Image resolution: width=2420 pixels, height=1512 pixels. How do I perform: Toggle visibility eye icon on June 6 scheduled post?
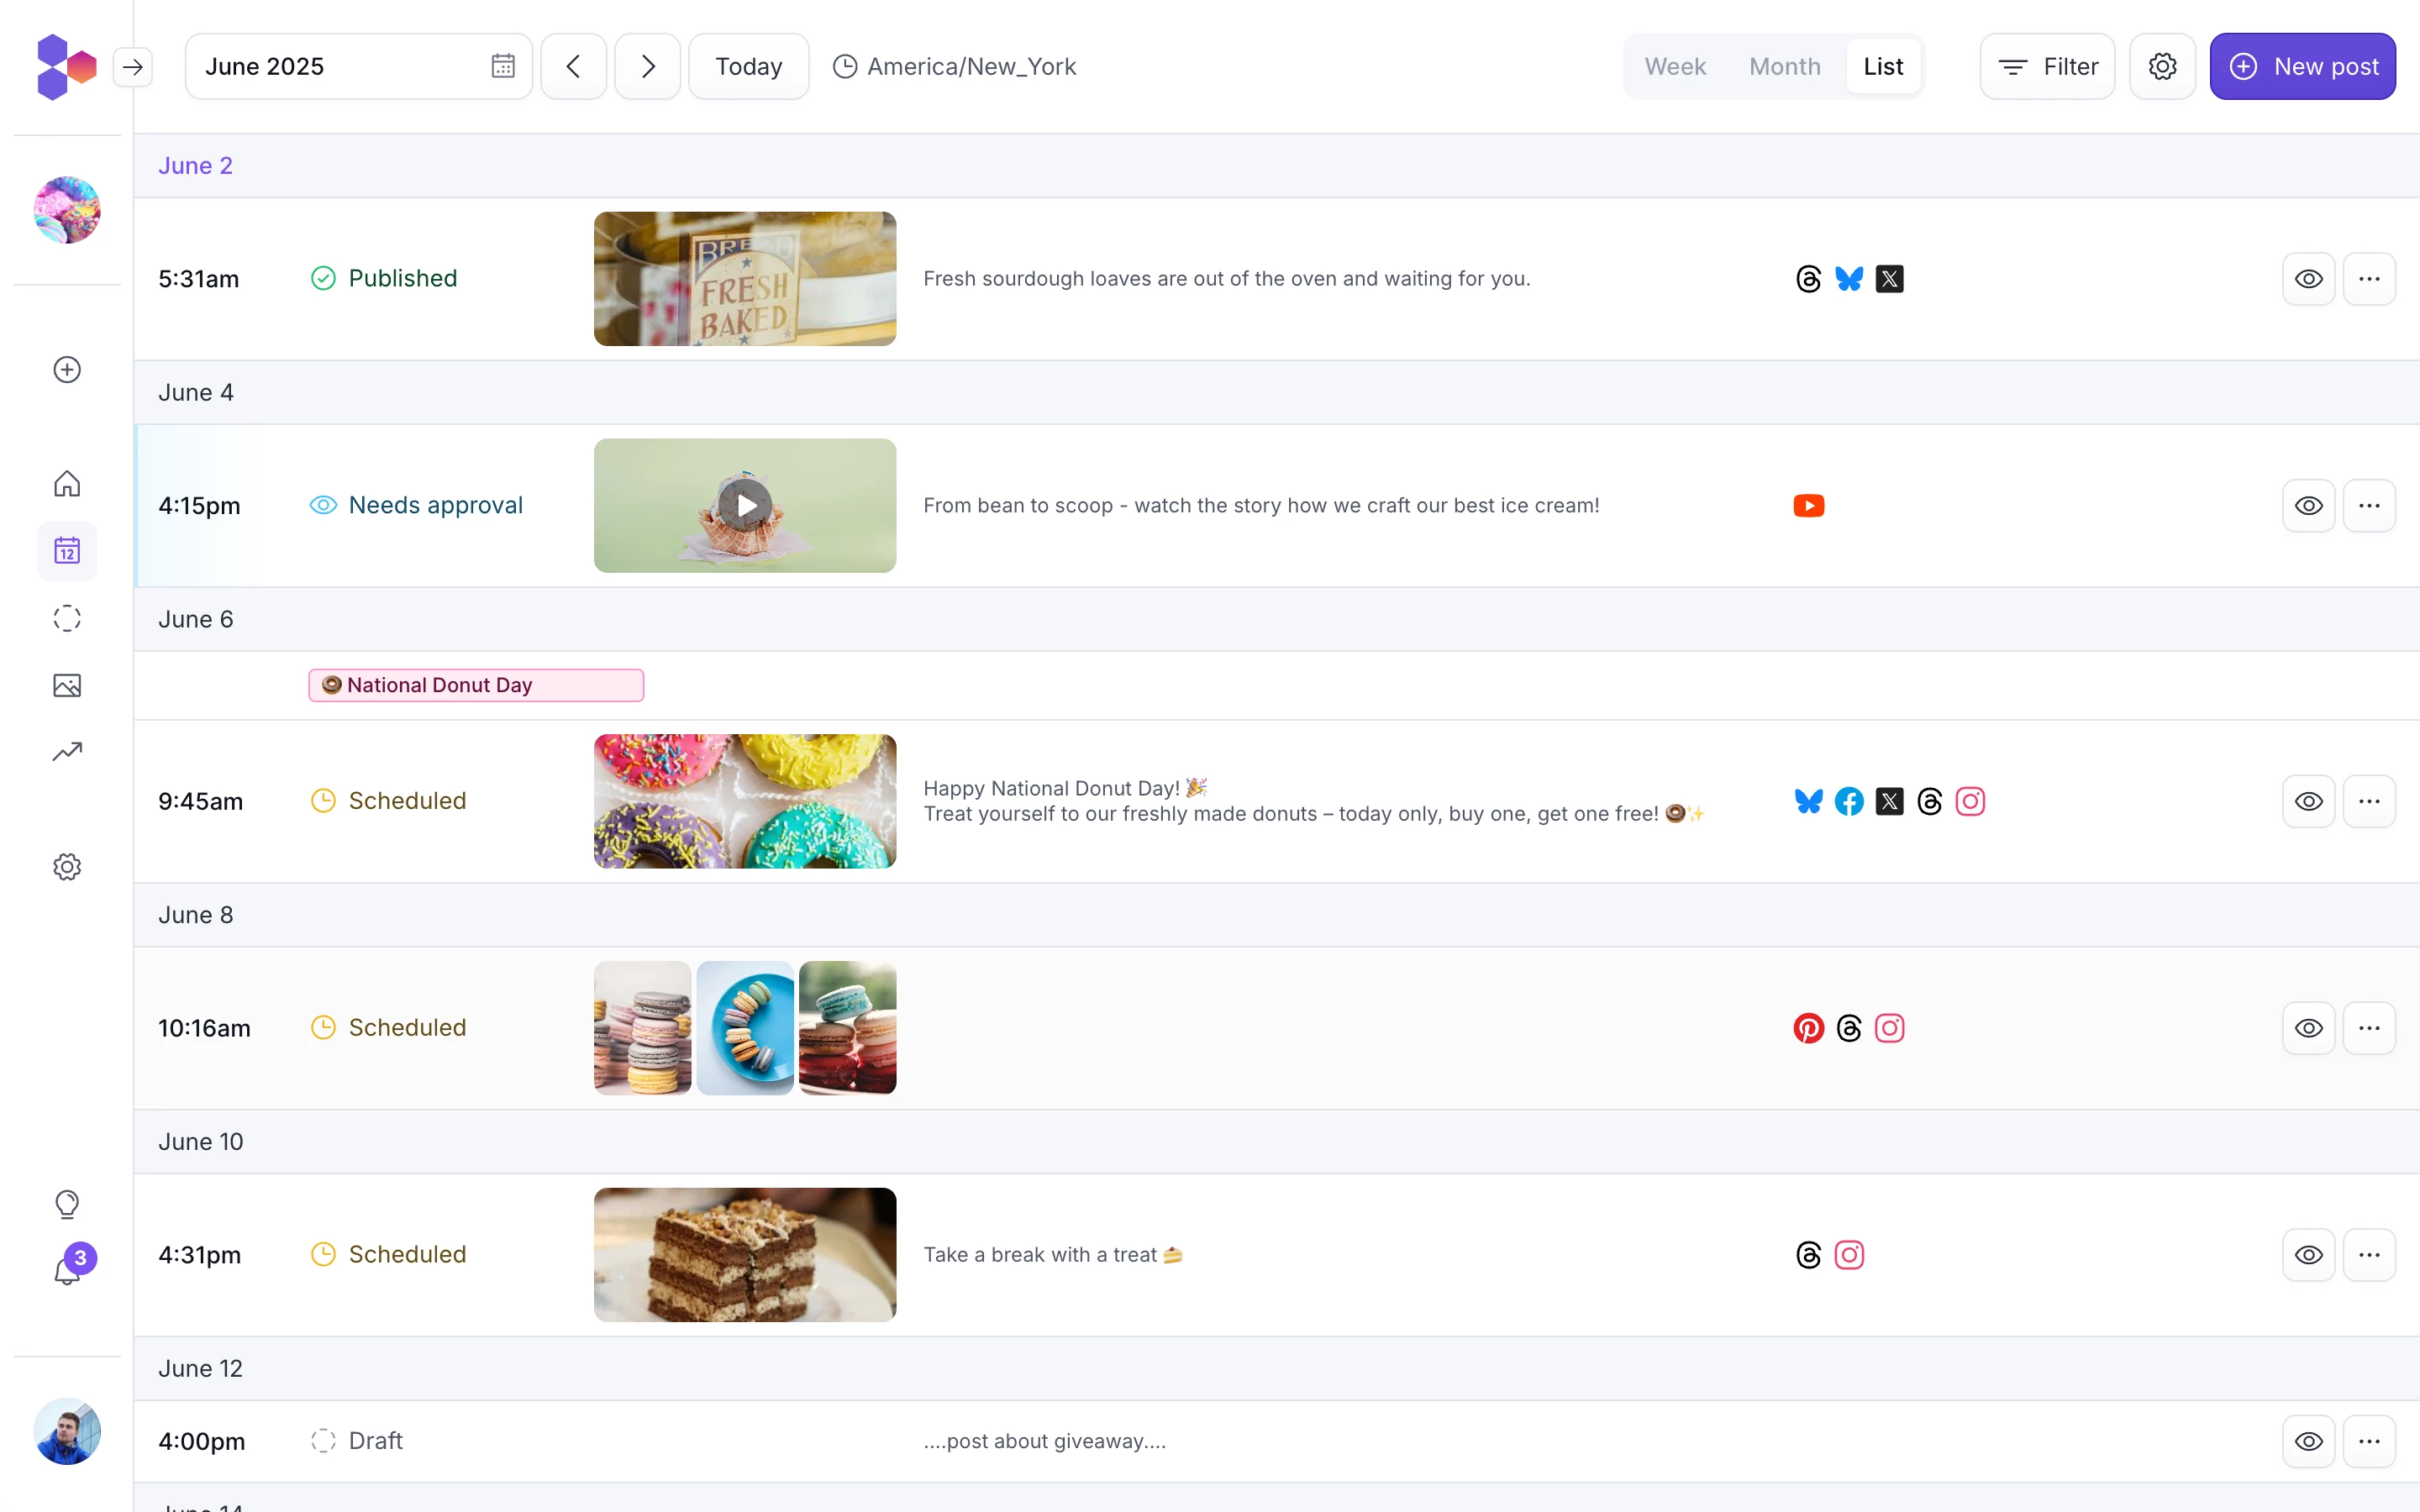2310,800
